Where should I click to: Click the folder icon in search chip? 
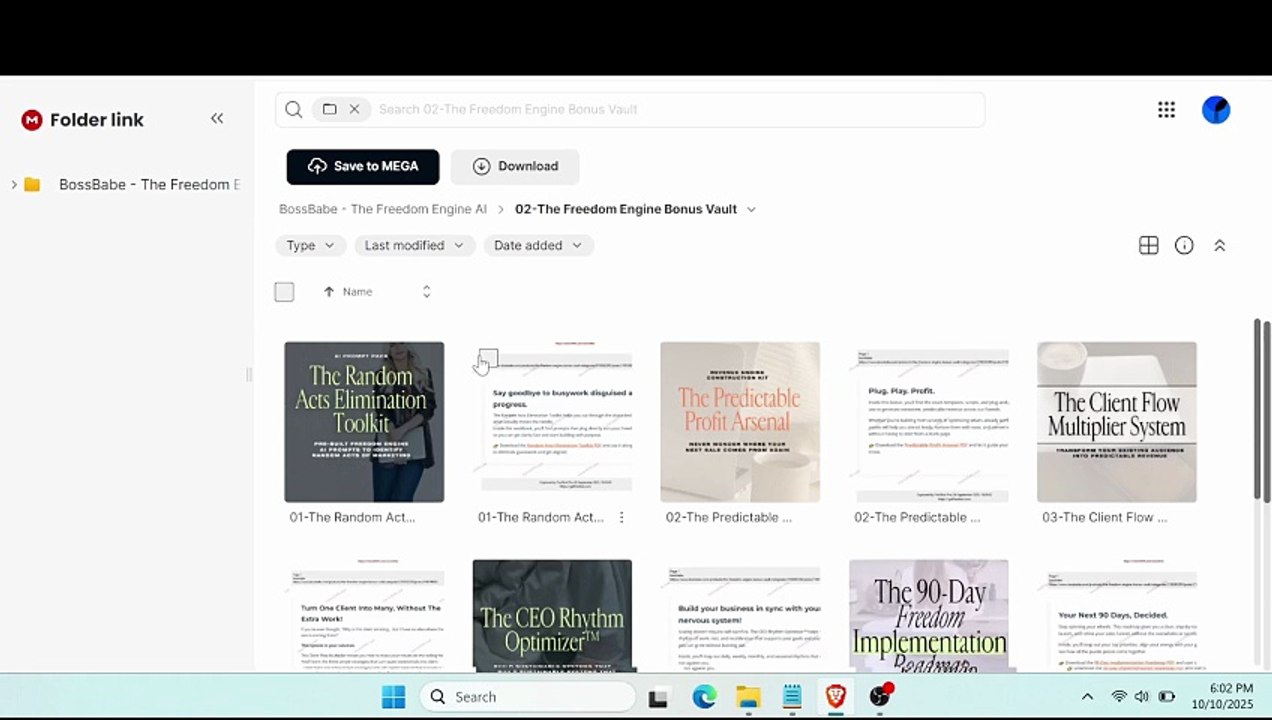(x=329, y=110)
